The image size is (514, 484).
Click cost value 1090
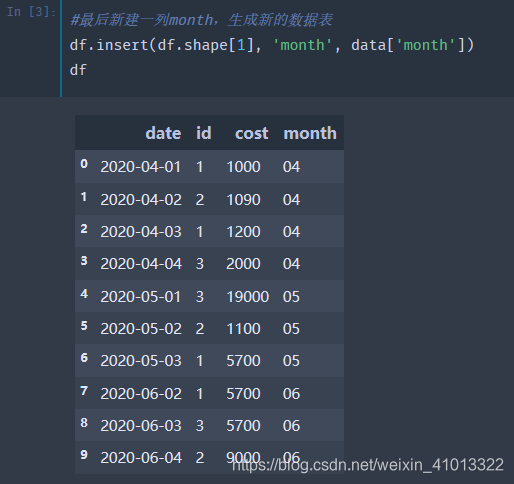coord(243,200)
